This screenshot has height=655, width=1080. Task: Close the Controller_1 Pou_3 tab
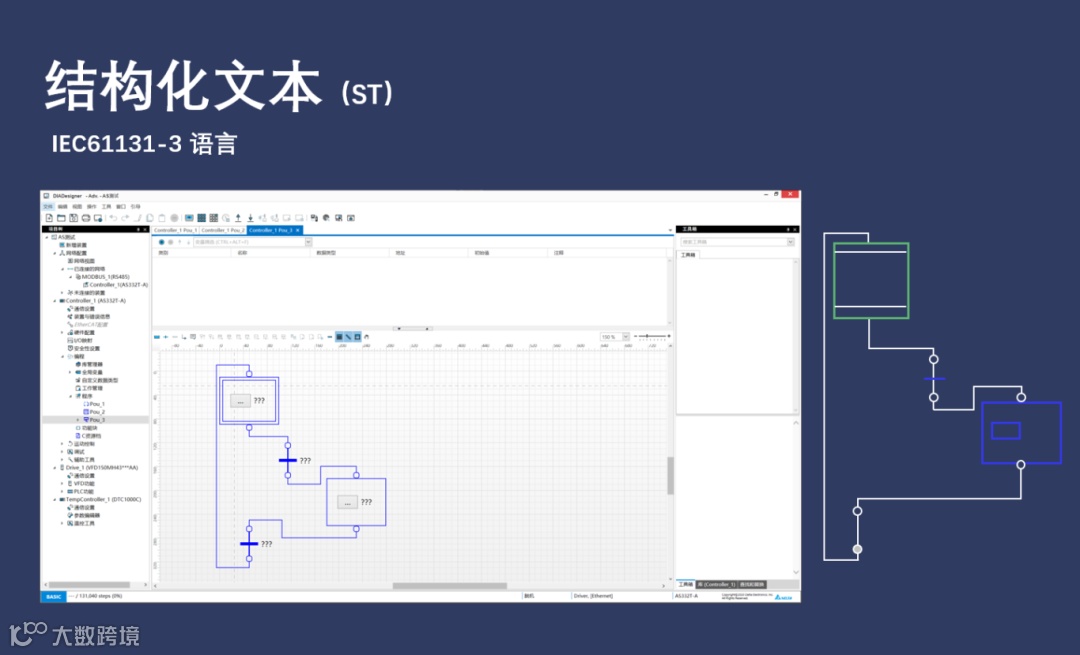298,230
